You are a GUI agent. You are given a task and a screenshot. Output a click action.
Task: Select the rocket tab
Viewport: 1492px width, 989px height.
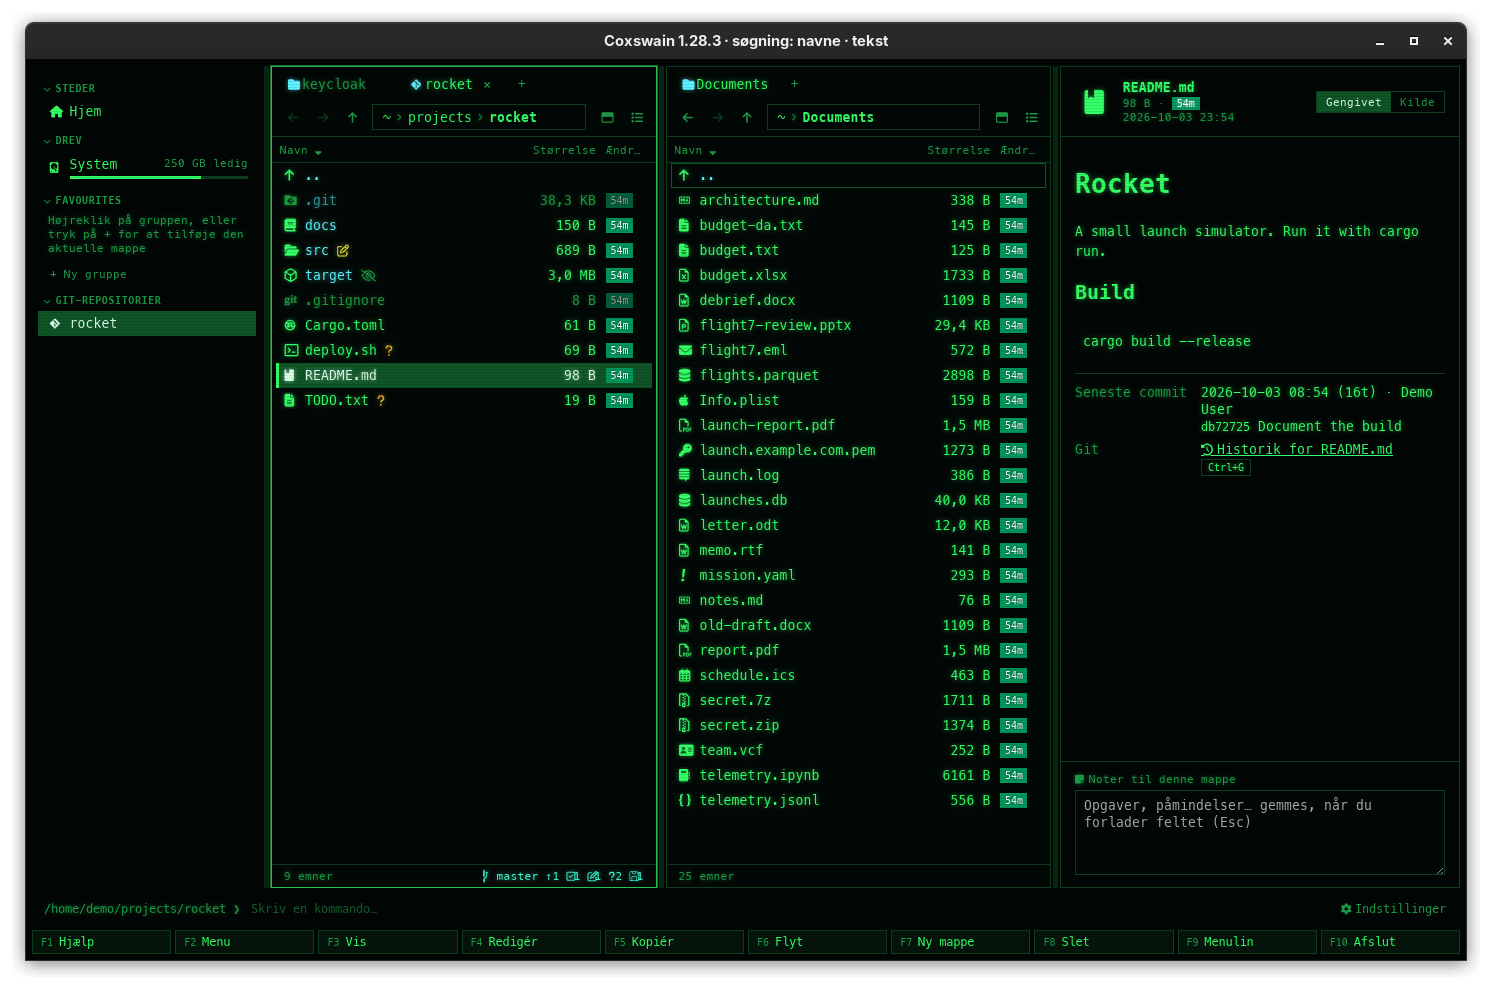[441, 85]
